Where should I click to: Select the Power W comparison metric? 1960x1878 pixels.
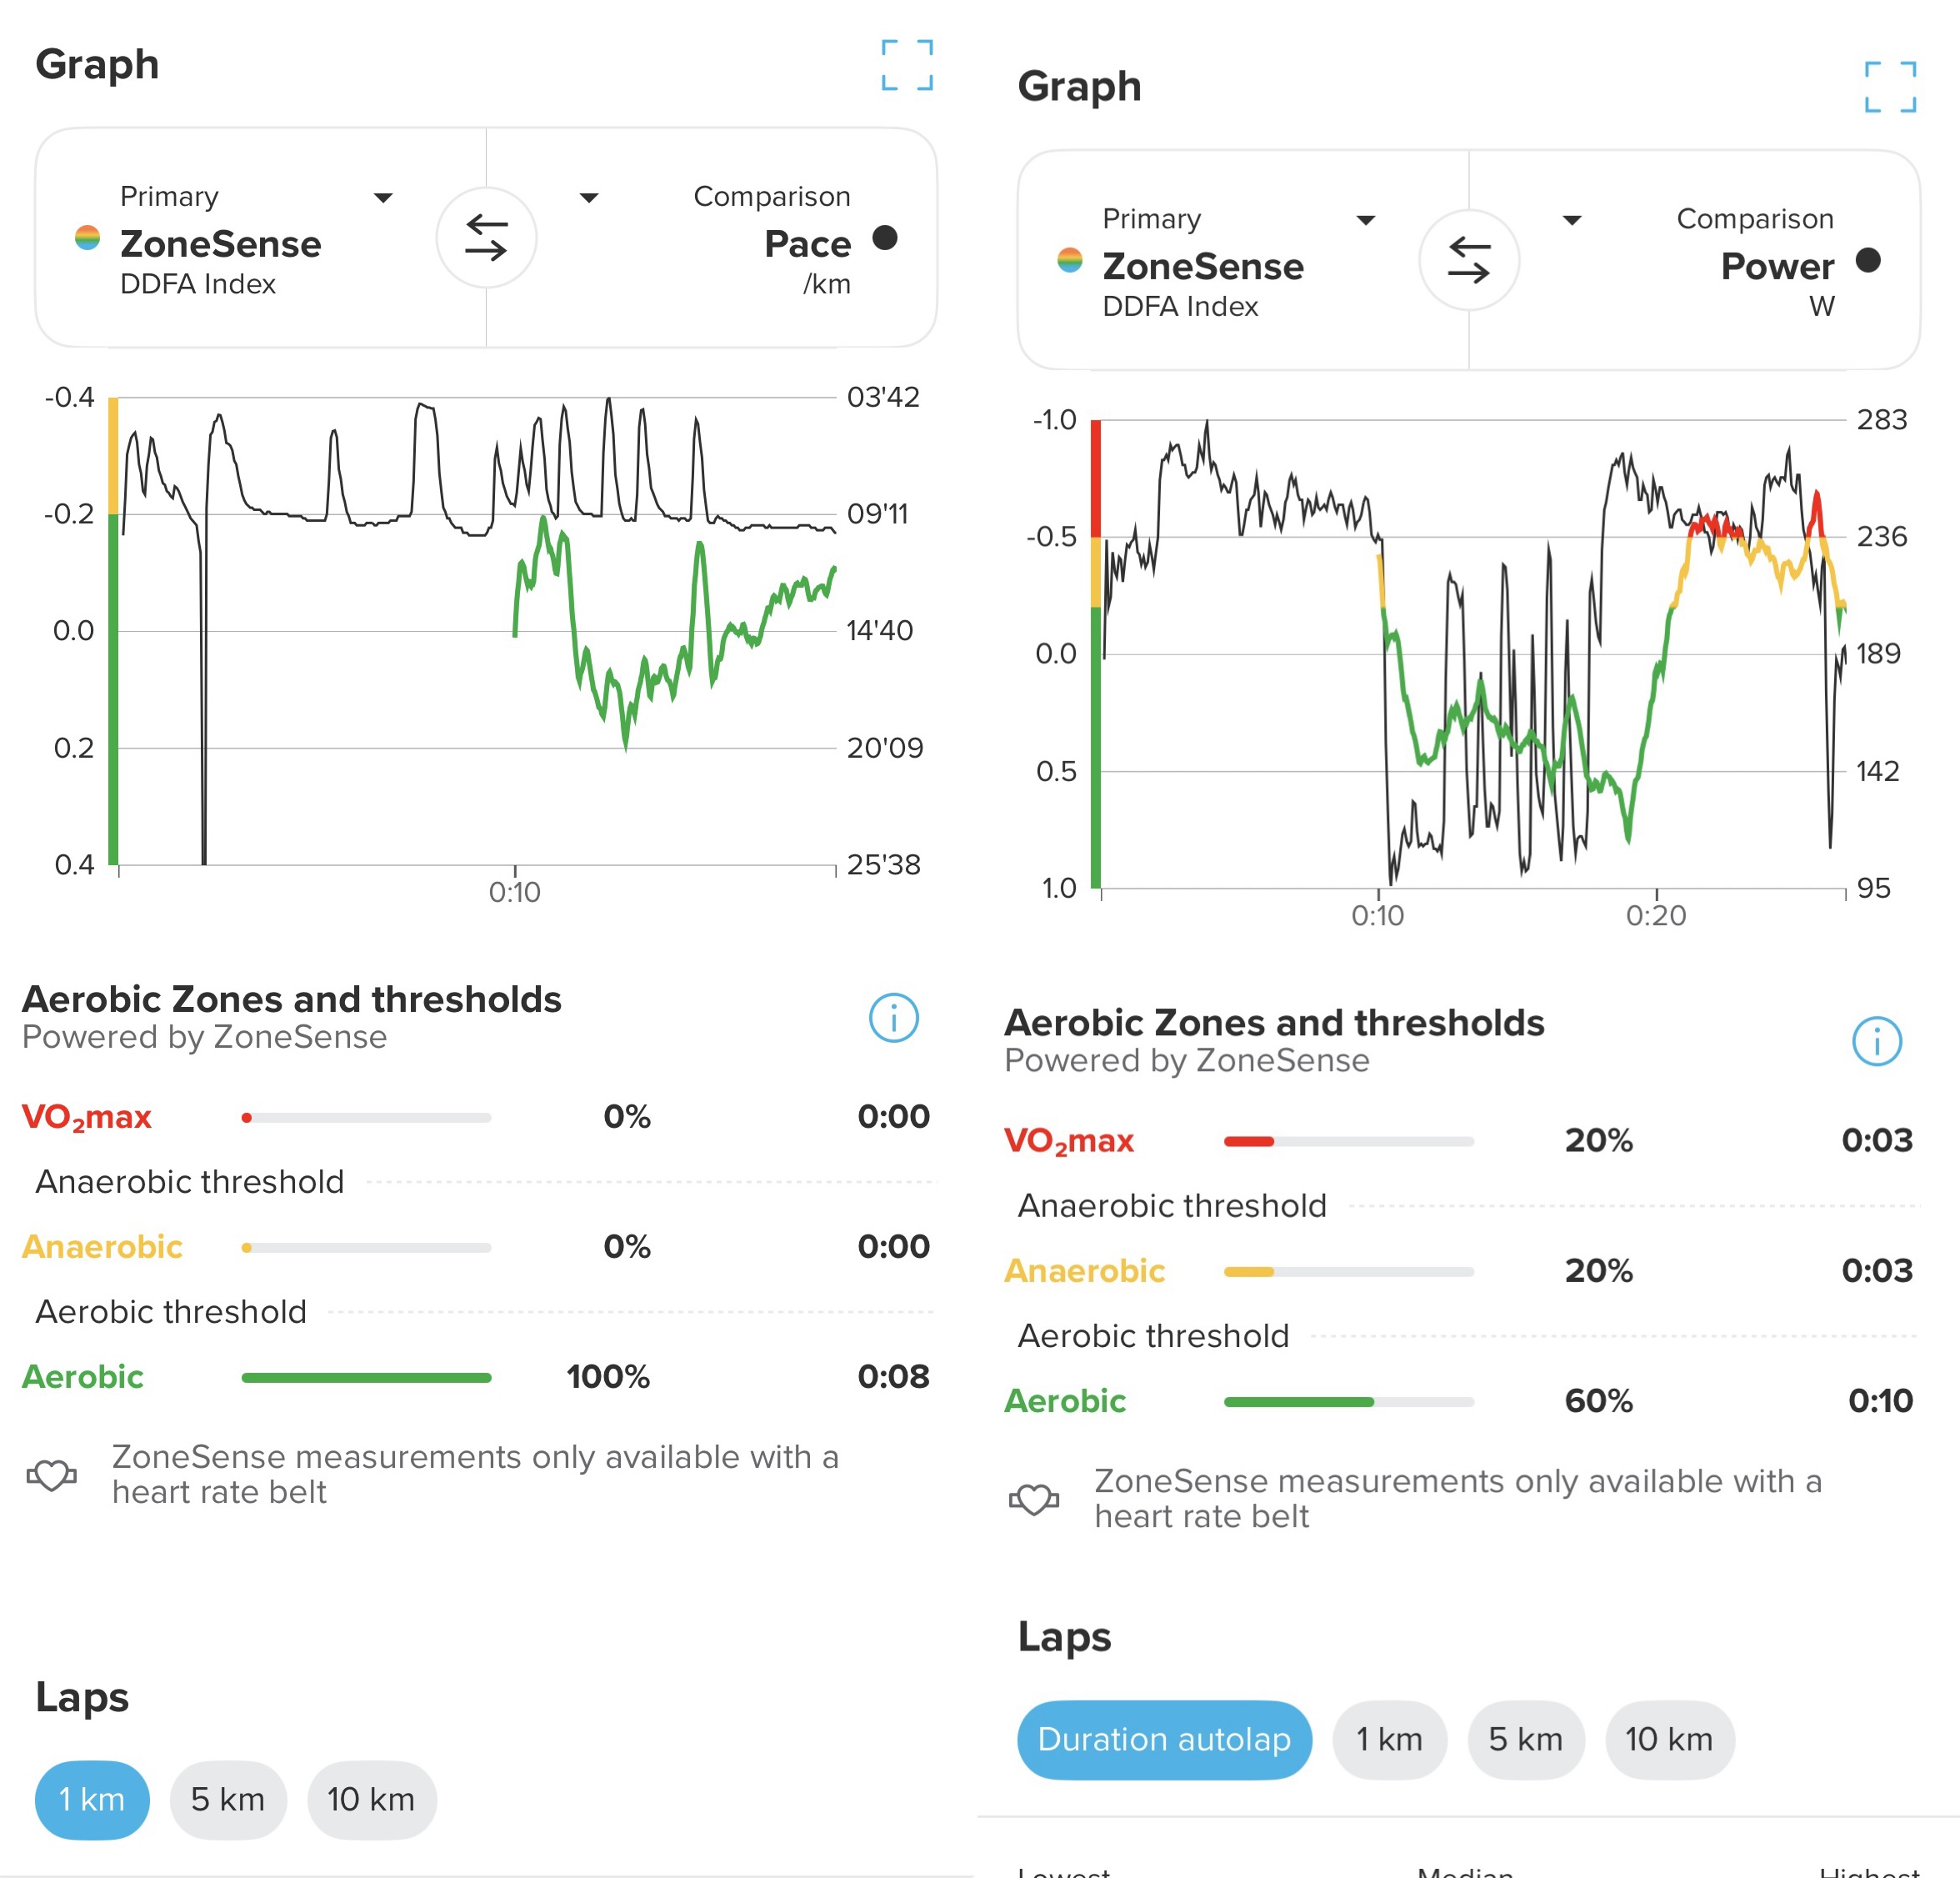click(x=1755, y=262)
